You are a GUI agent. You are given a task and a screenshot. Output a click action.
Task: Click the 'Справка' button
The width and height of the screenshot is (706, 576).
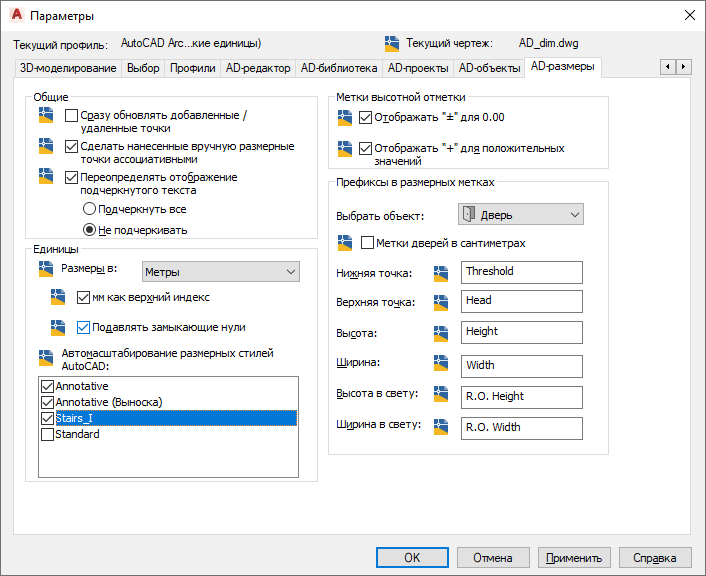(655, 558)
